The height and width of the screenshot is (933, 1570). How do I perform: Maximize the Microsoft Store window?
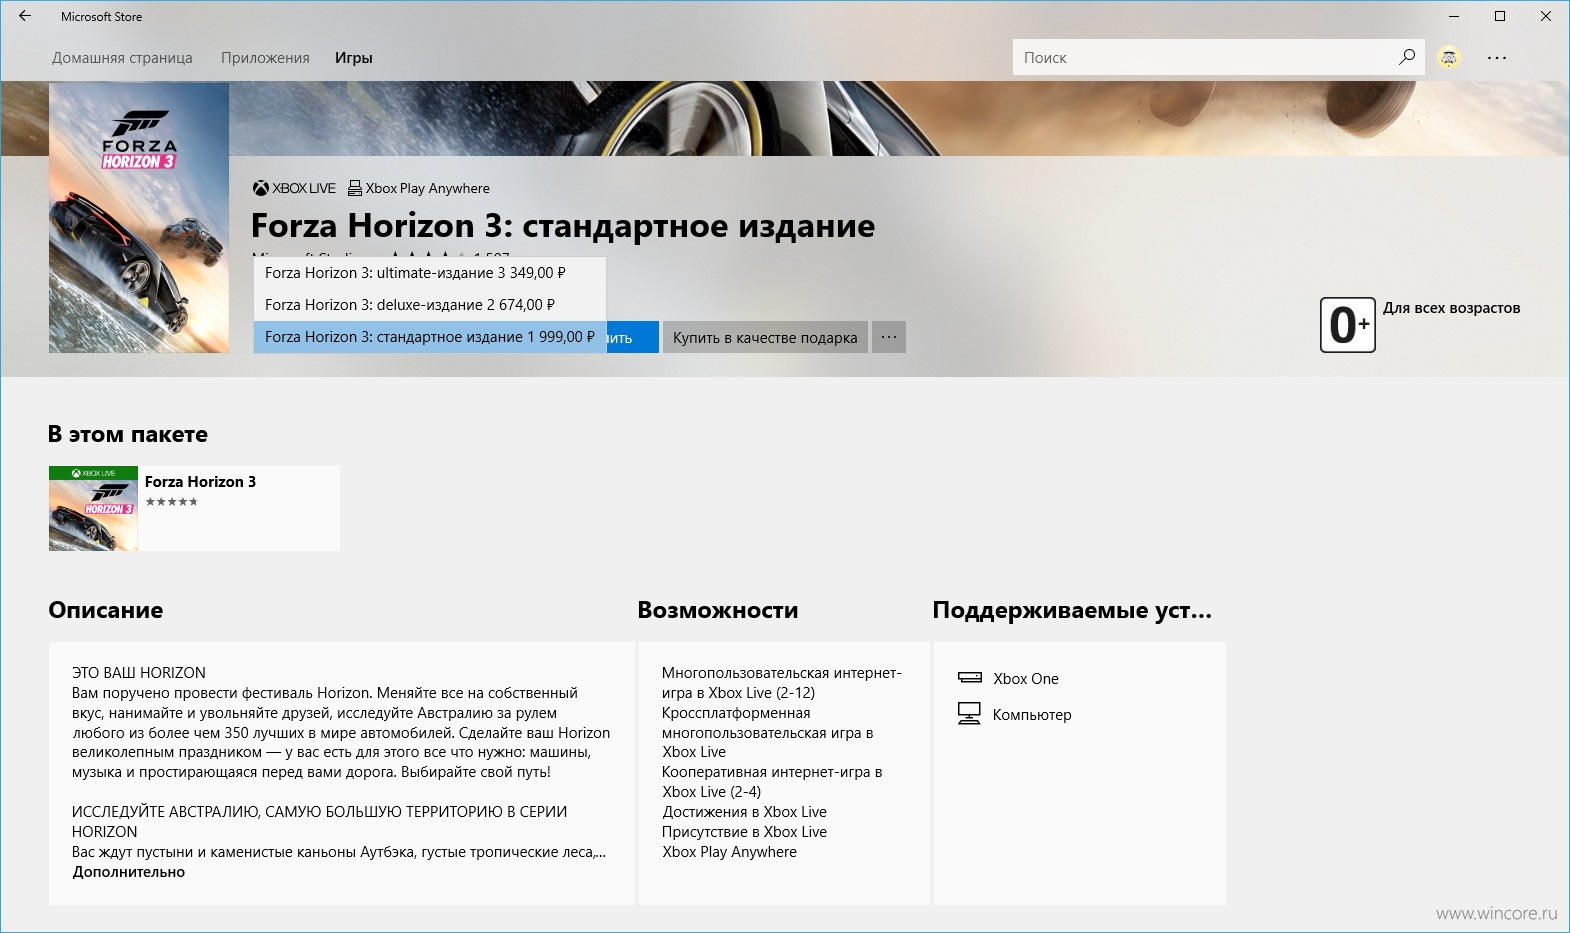pos(1500,16)
